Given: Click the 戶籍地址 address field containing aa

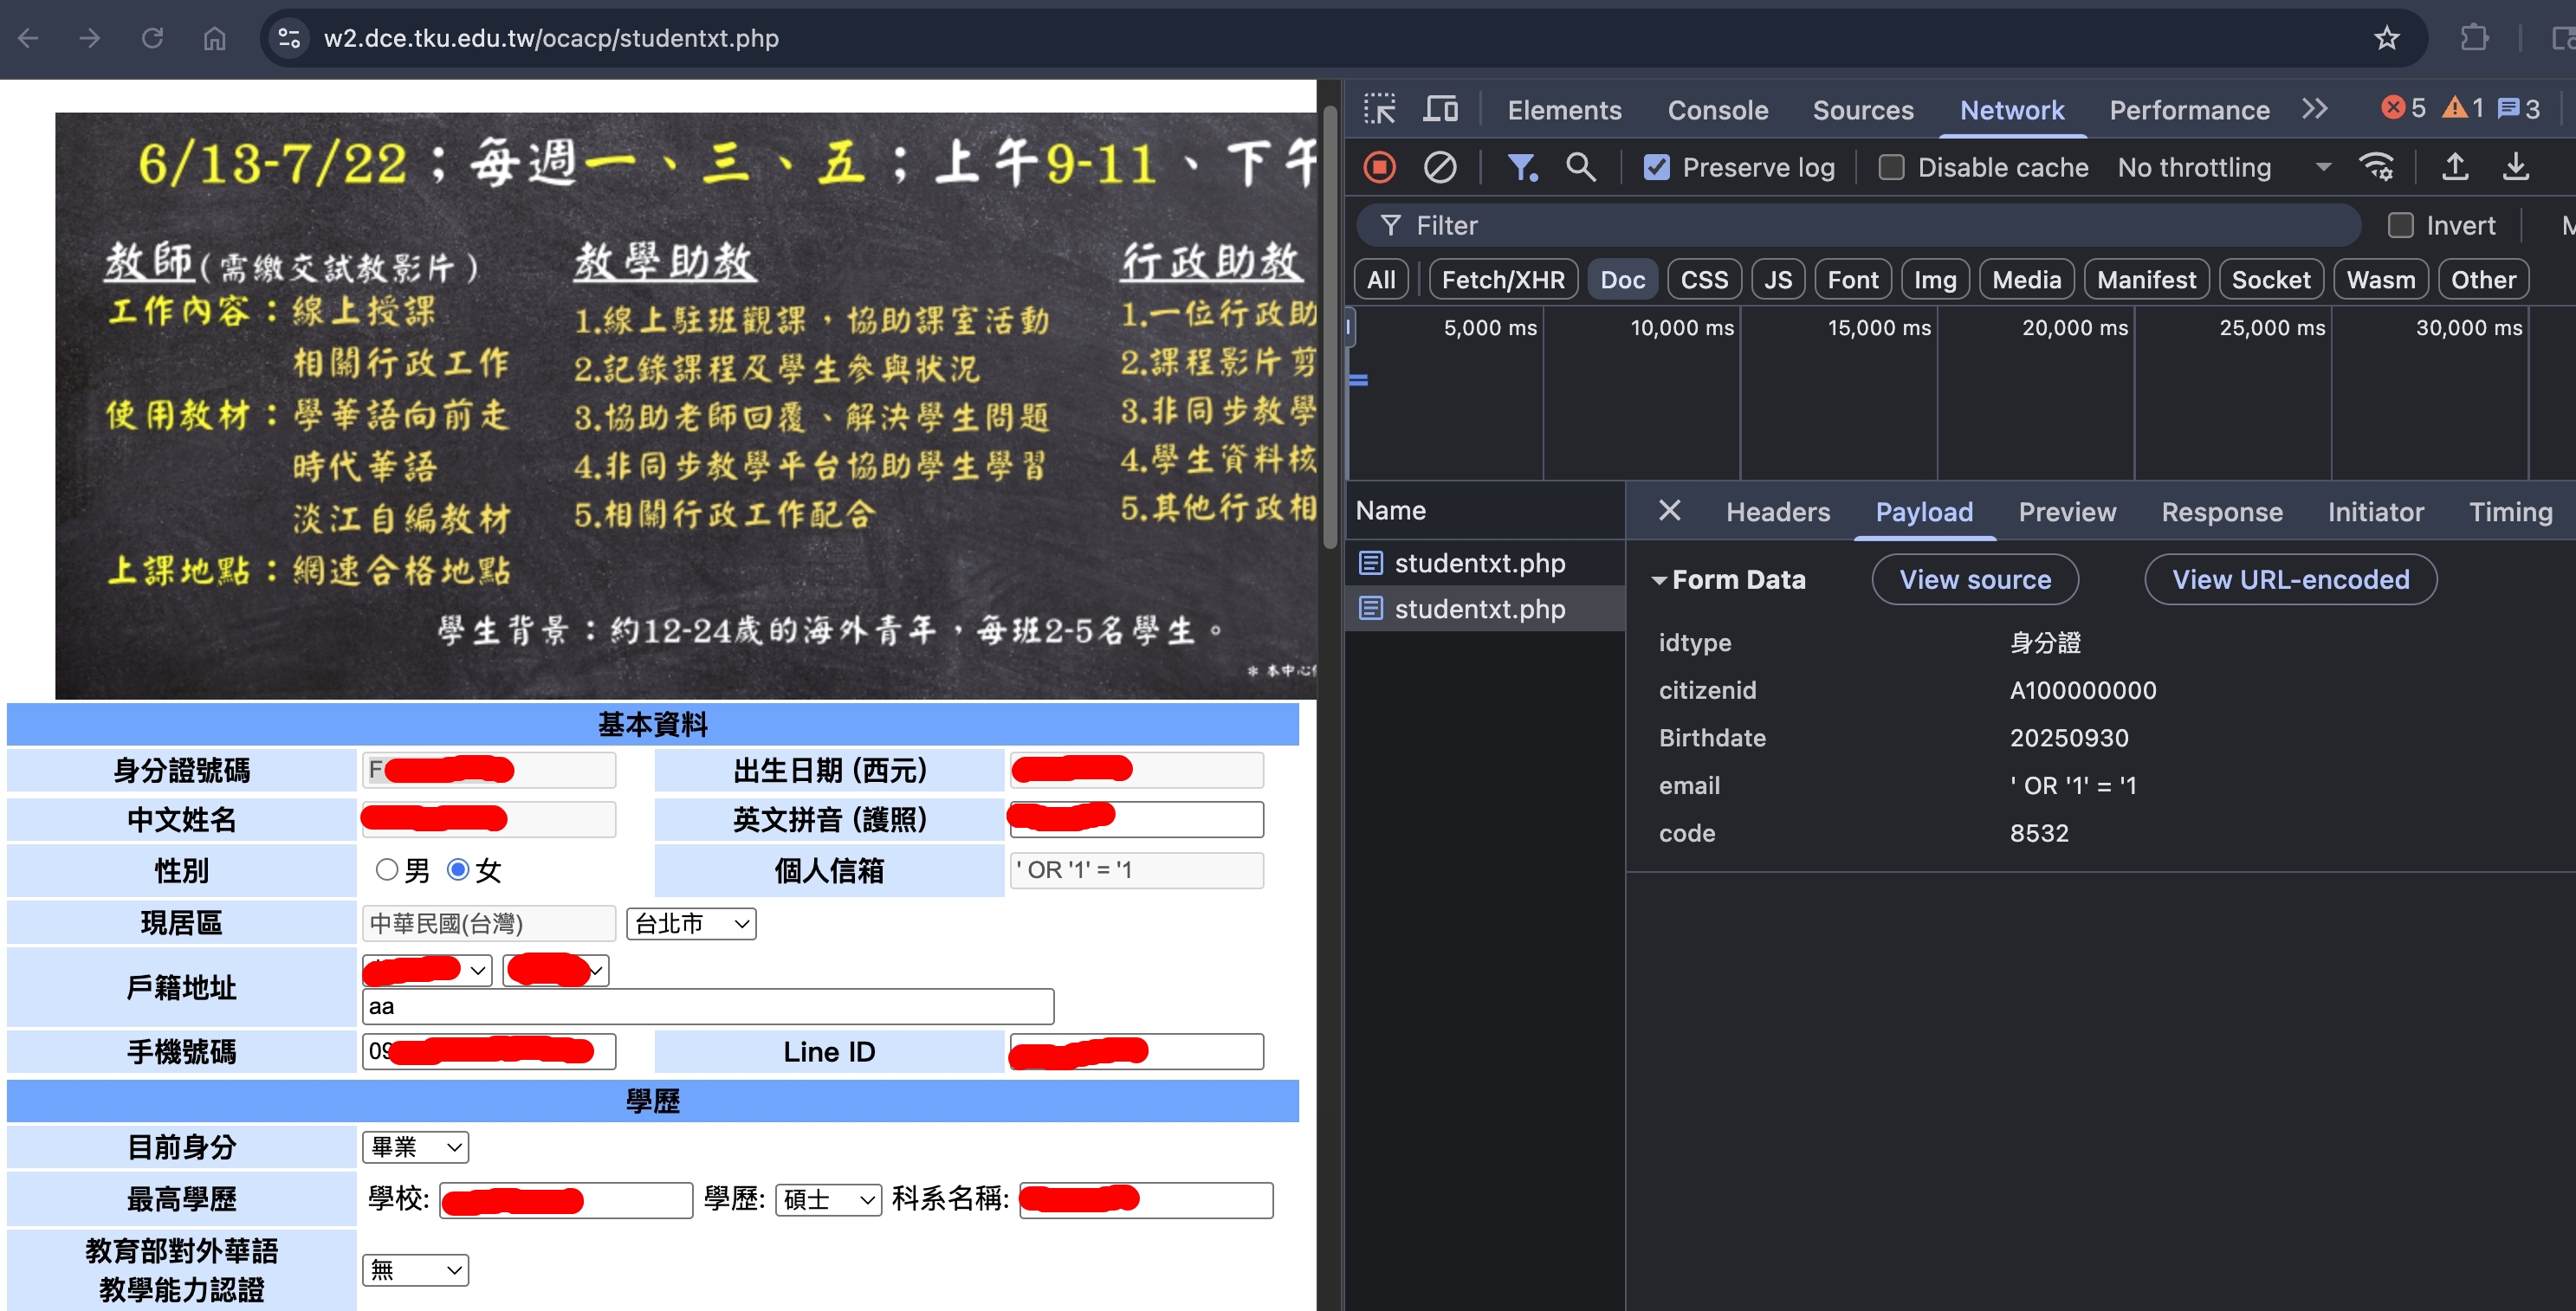Looking at the screenshot, I should point(708,1006).
